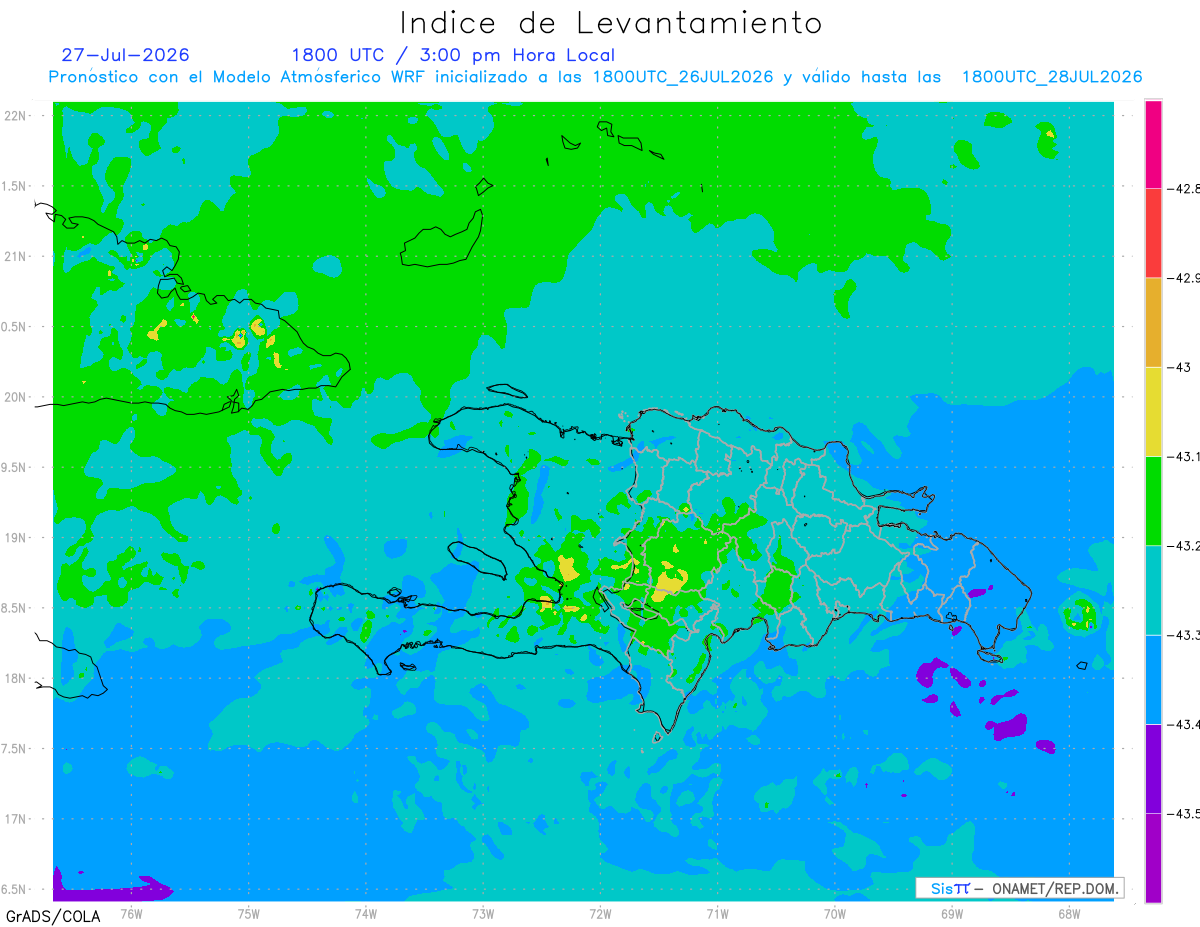
Task: Click longitude label '69W'
Action: [x=952, y=912]
